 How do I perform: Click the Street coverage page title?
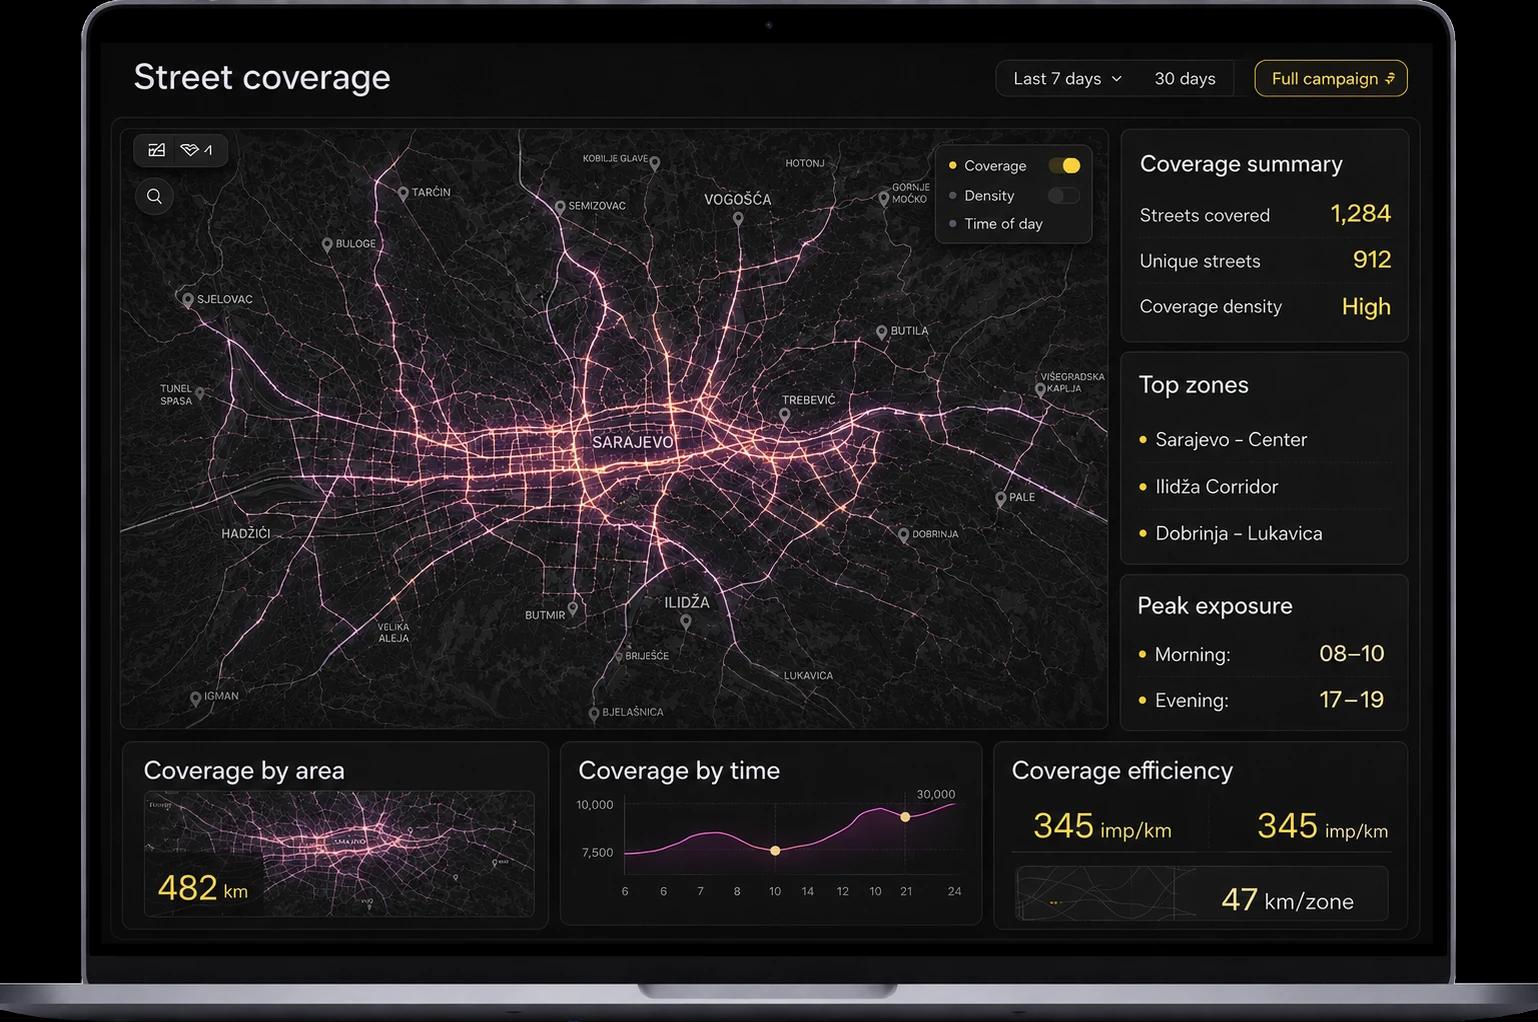point(262,77)
